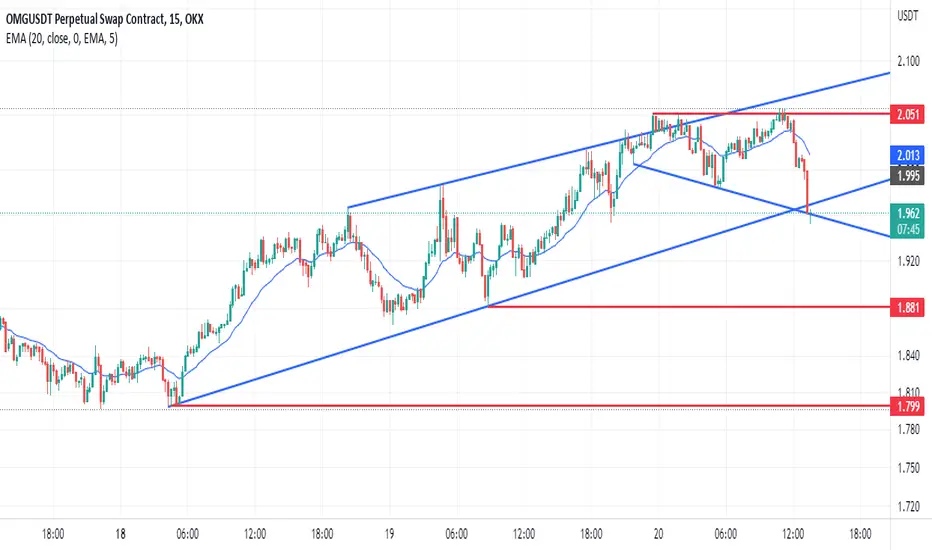Click the 2.100 level on price scale
932x550 pixels.
[908, 61]
